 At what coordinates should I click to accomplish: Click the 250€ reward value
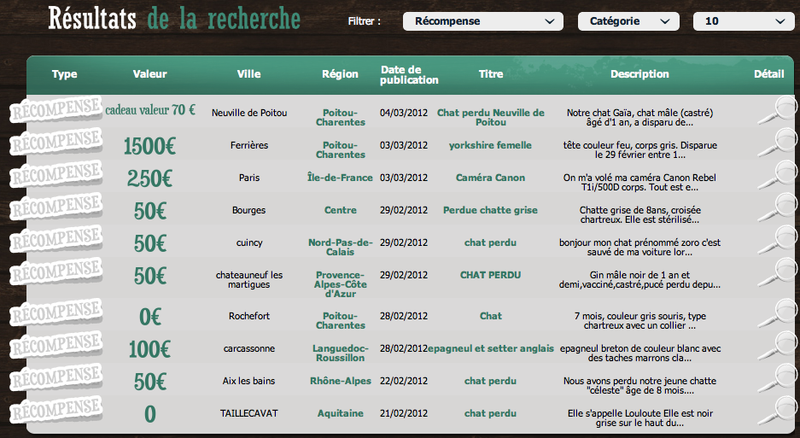150,179
